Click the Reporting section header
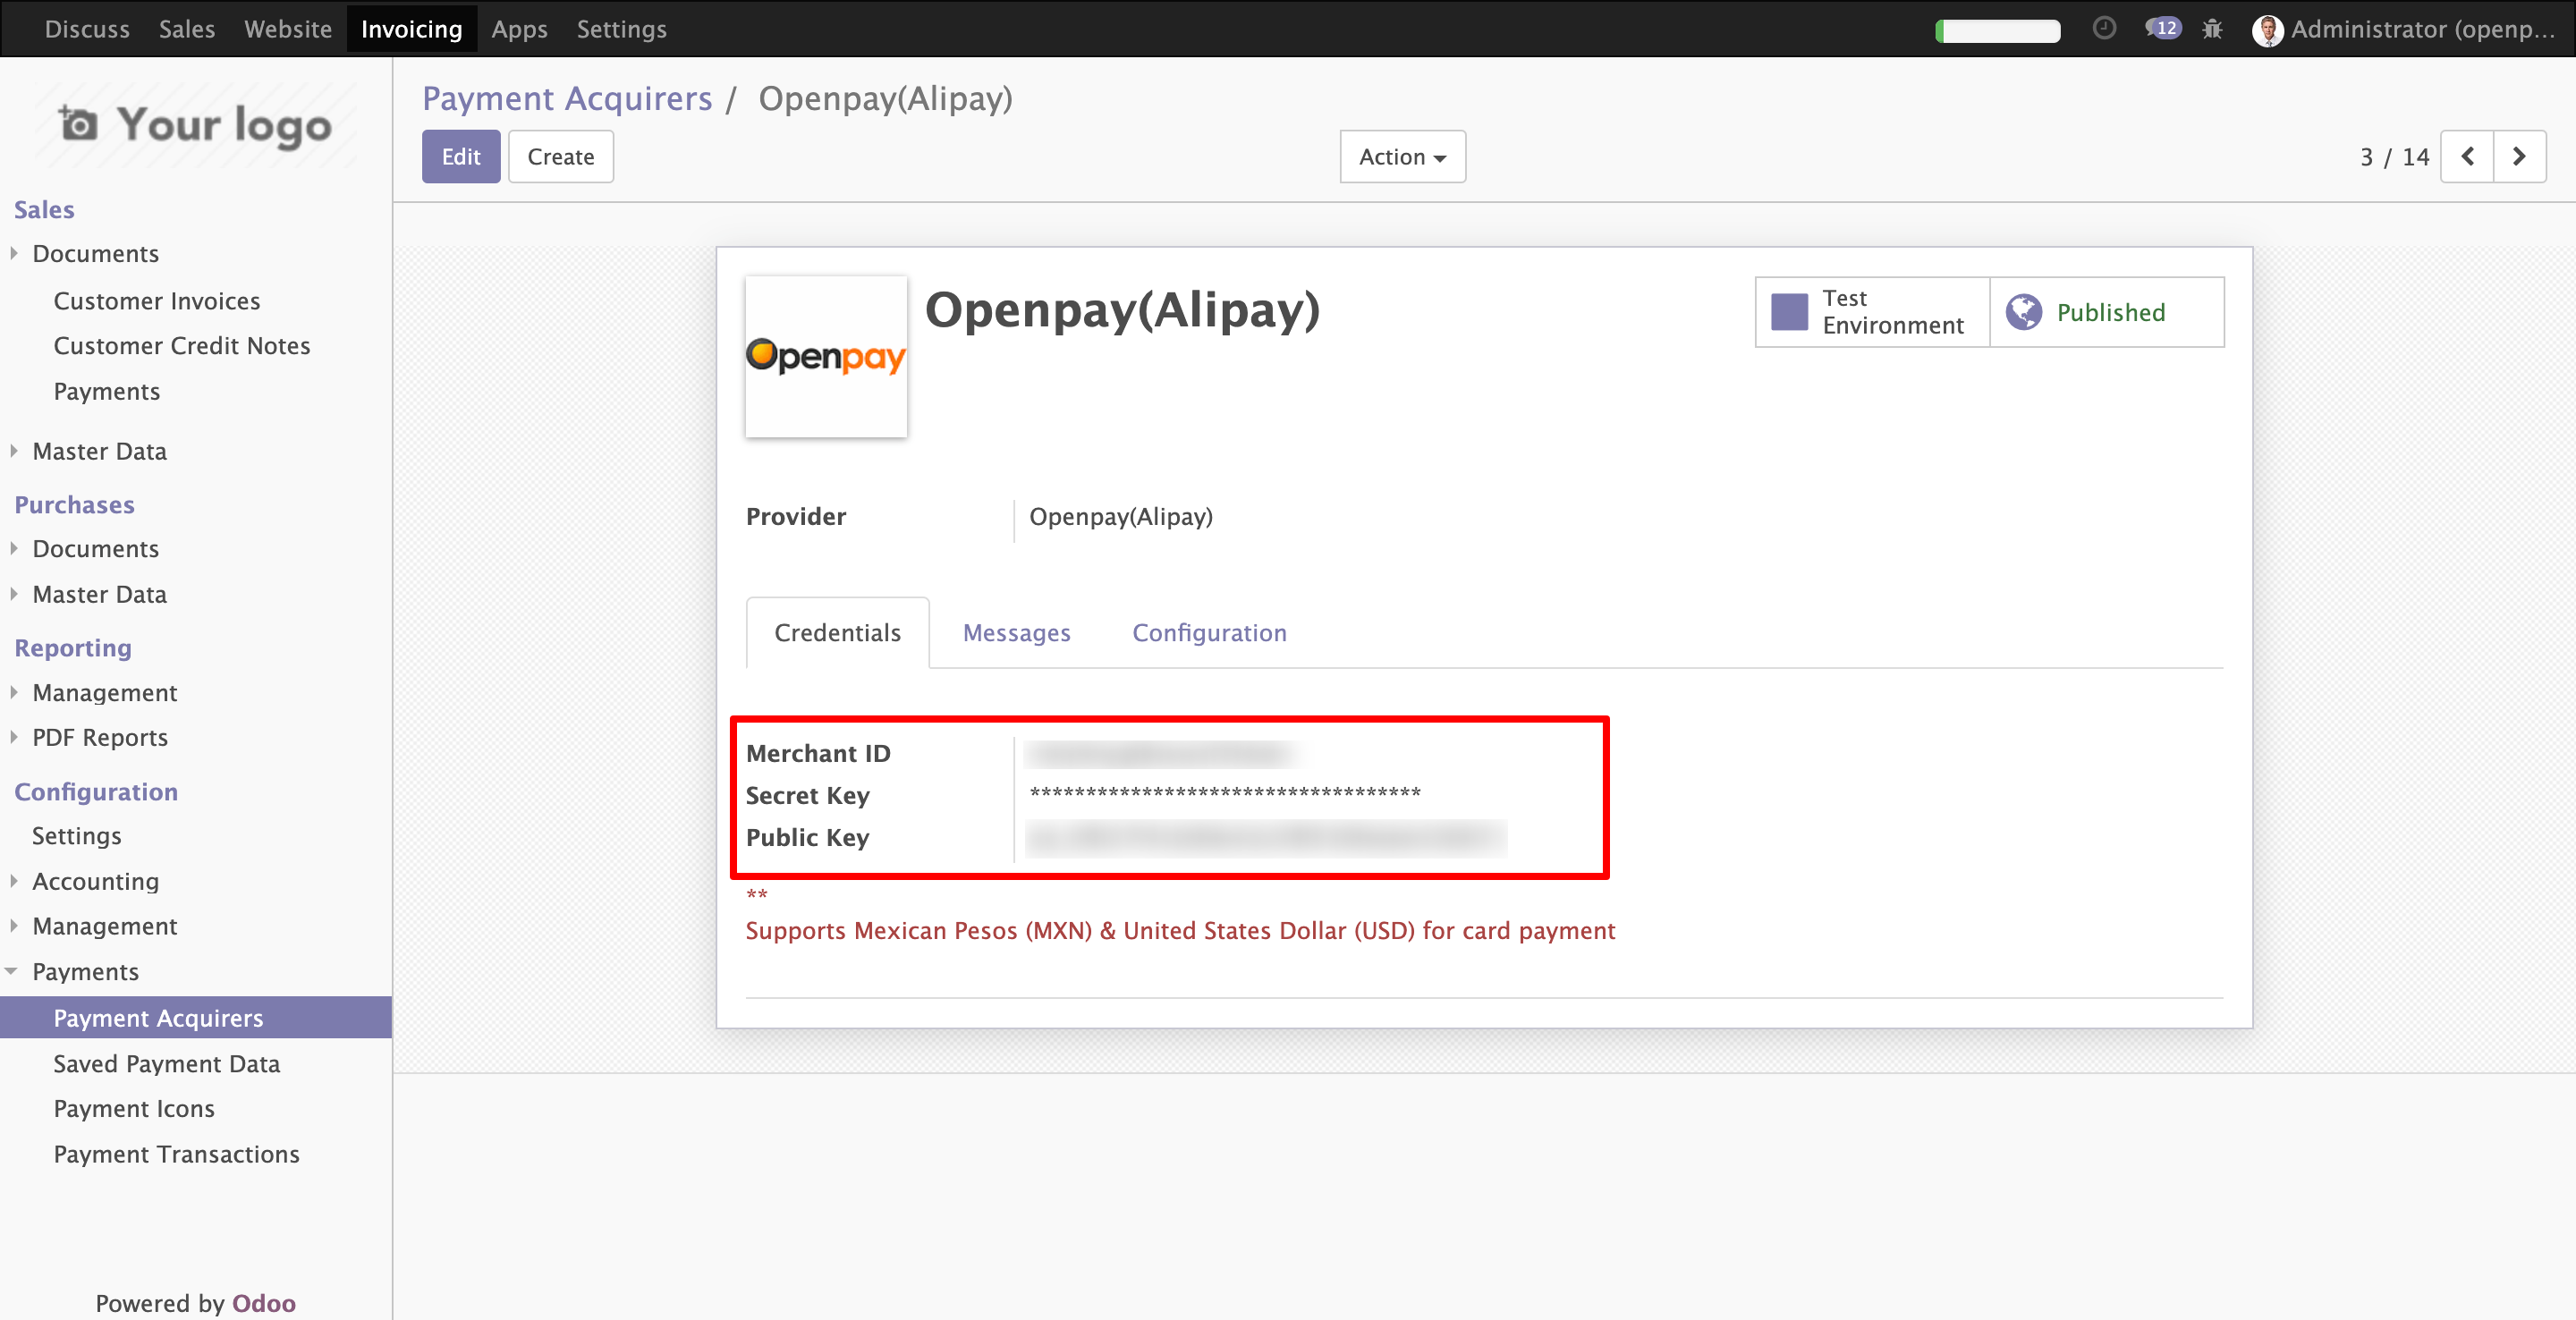Image resolution: width=2576 pixels, height=1320 pixels. 73,648
